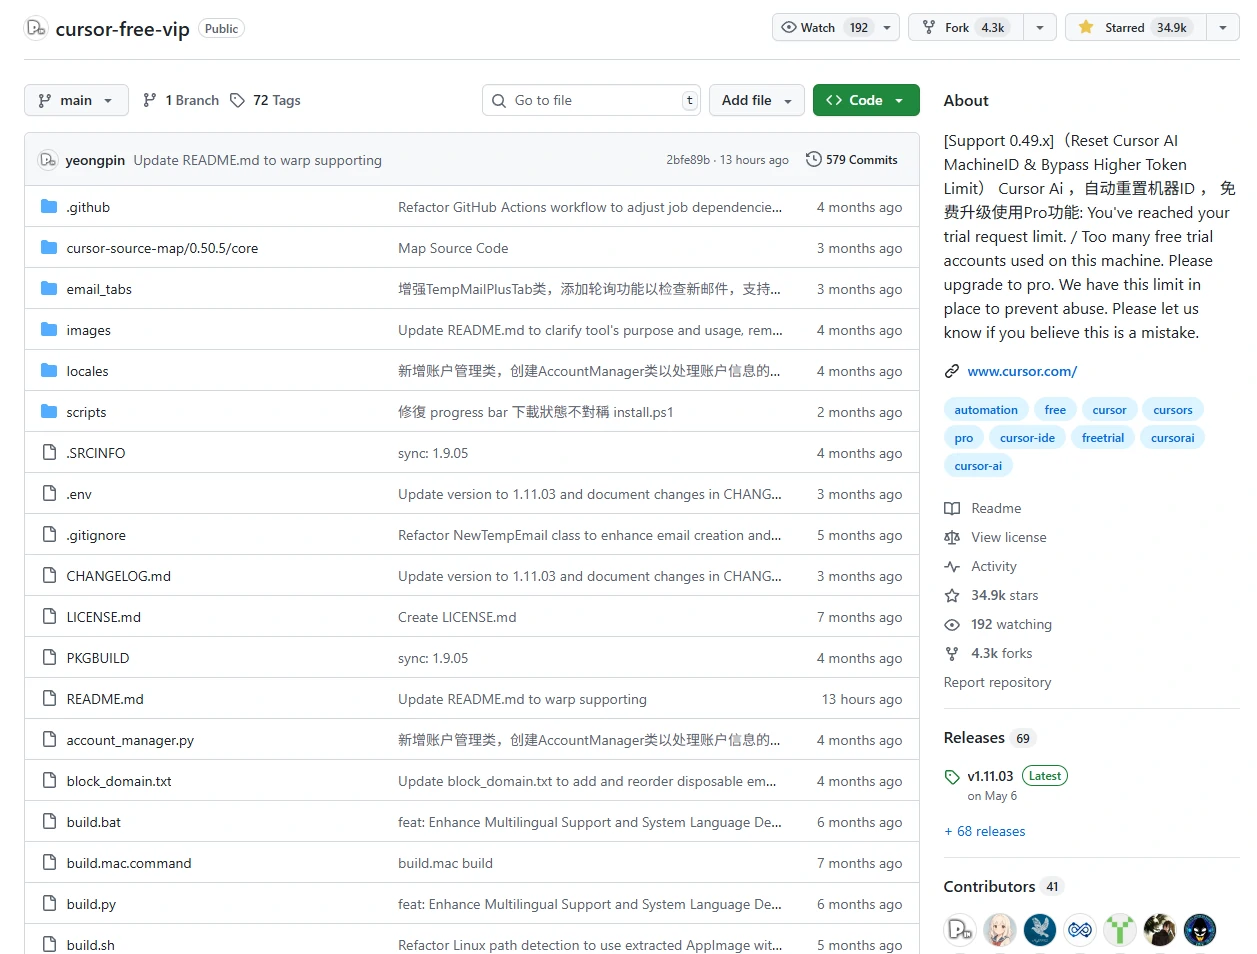Viewport: 1257px width, 954px height.
Task: Click the locales folder icon
Action: pos(49,371)
